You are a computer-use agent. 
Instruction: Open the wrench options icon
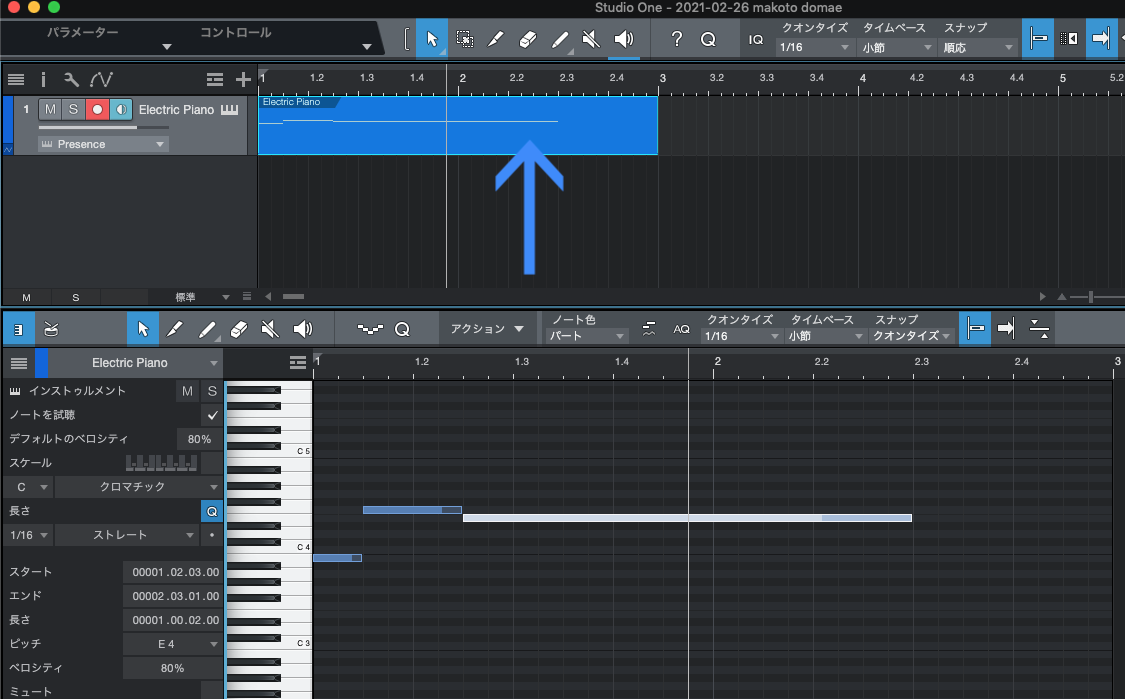click(x=71, y=79)
